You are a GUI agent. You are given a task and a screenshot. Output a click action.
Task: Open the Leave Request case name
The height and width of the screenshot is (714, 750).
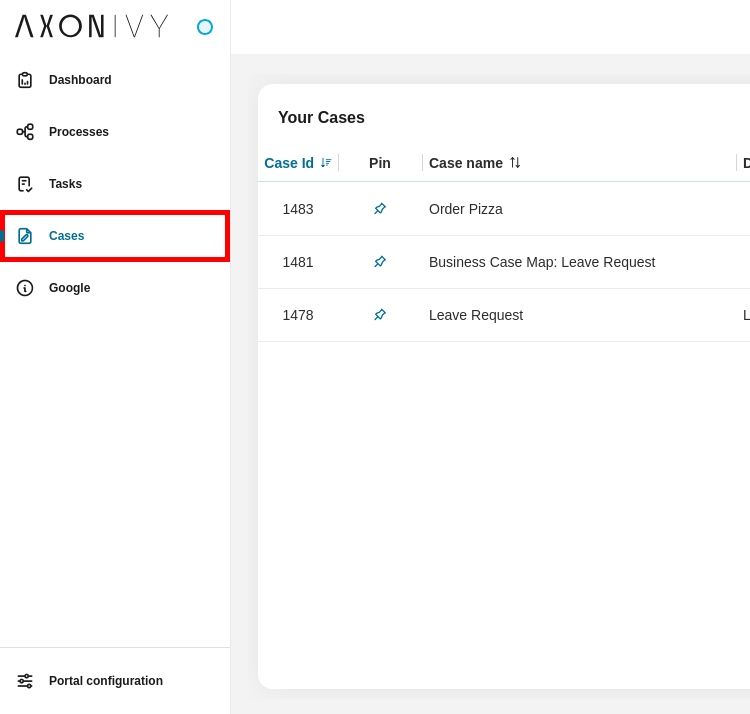pyautogui.click(x=476, y=315)
